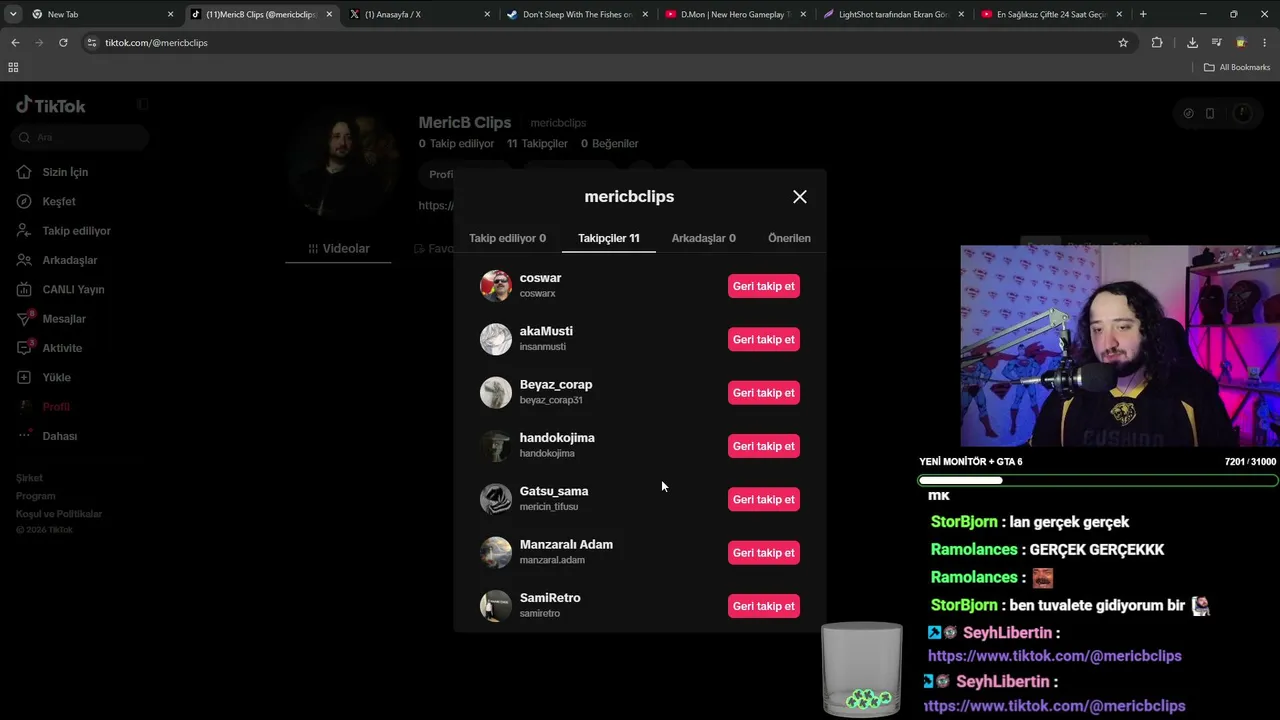
Task: Open handokojima's profile avatar
Action: pyautogui.click(x=496, y=446)
